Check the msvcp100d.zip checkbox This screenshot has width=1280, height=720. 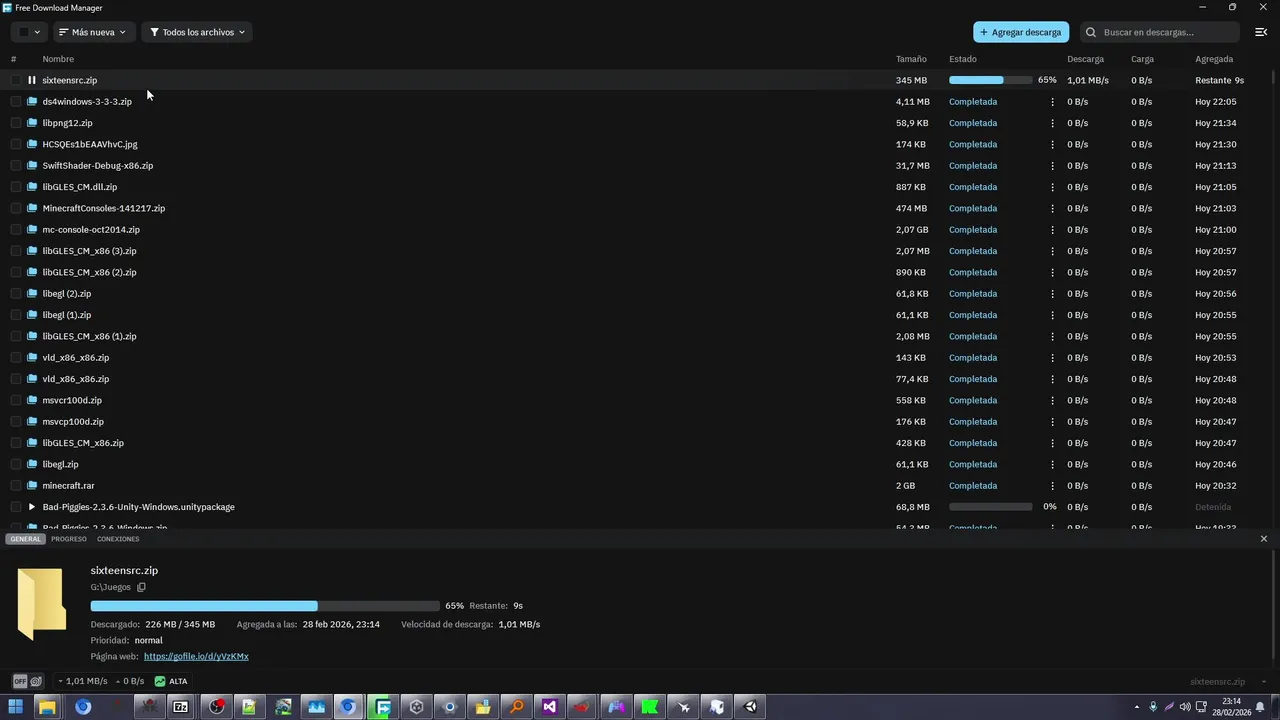tap(15, 421)
